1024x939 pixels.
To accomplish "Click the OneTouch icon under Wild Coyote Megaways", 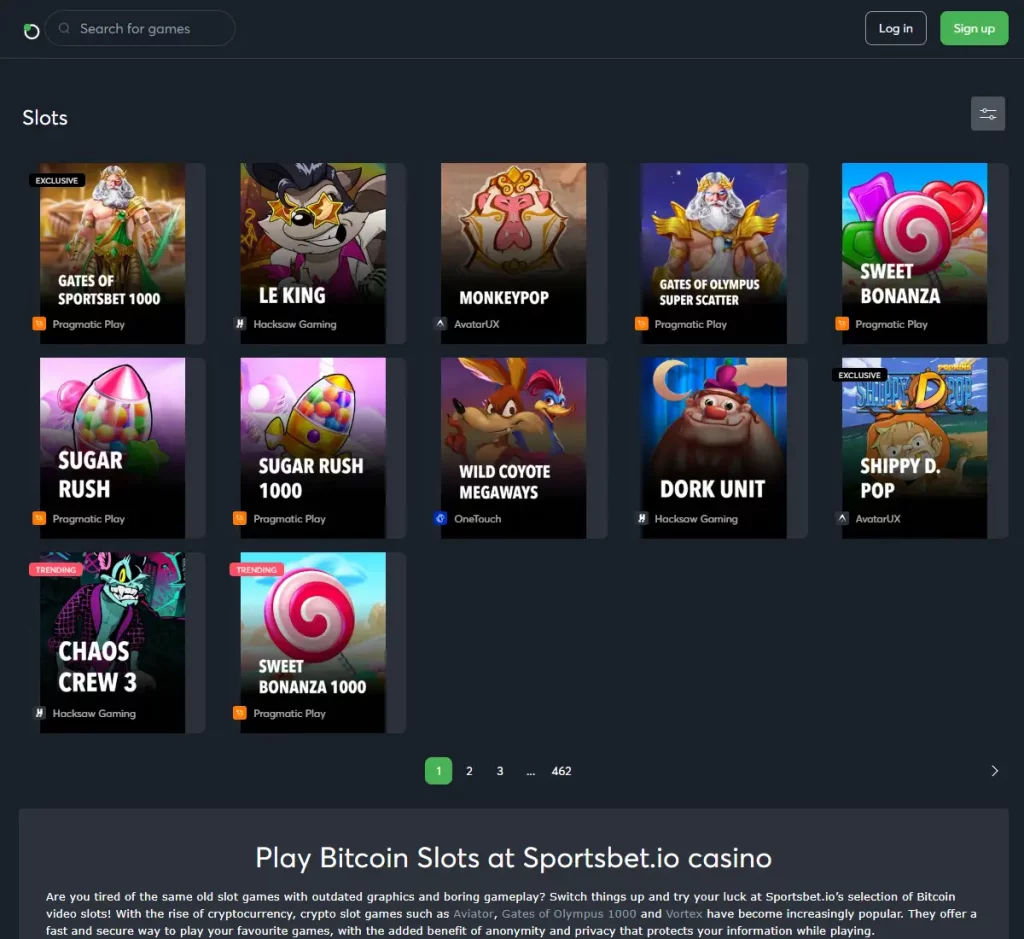I will point(440,518).
